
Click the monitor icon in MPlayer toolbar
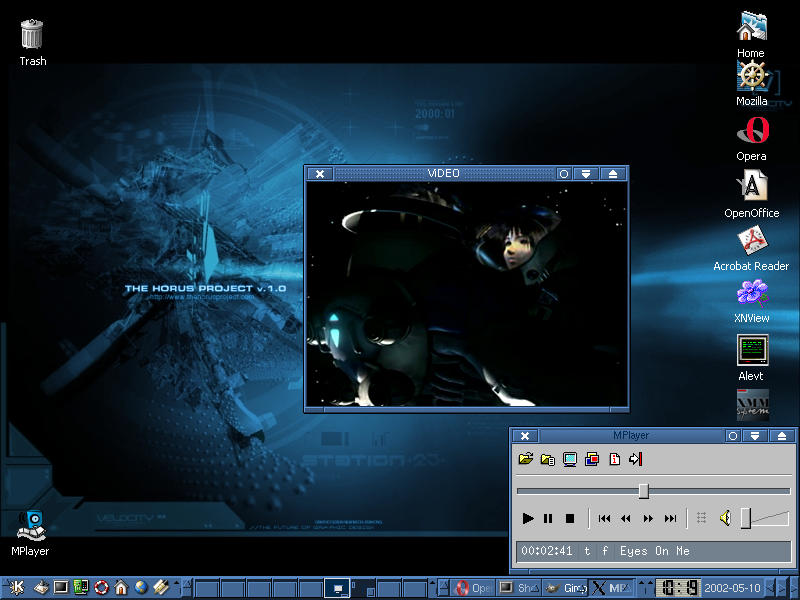tap(570, 459)
